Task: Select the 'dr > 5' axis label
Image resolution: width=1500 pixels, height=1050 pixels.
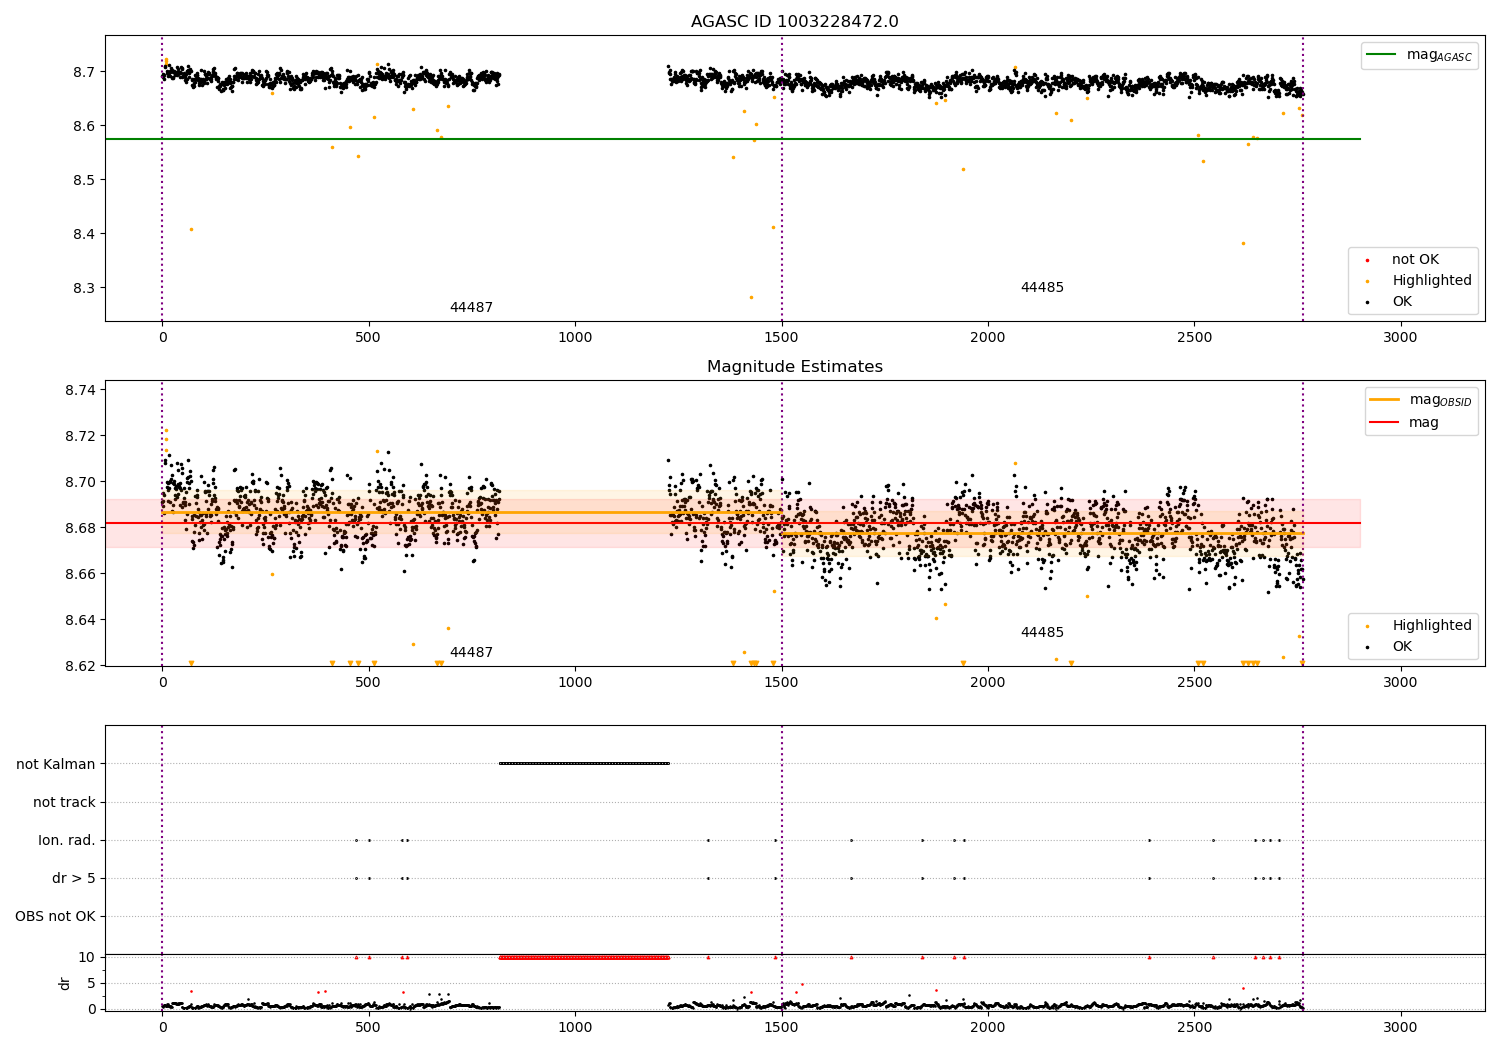Action: tap(74, 878)
